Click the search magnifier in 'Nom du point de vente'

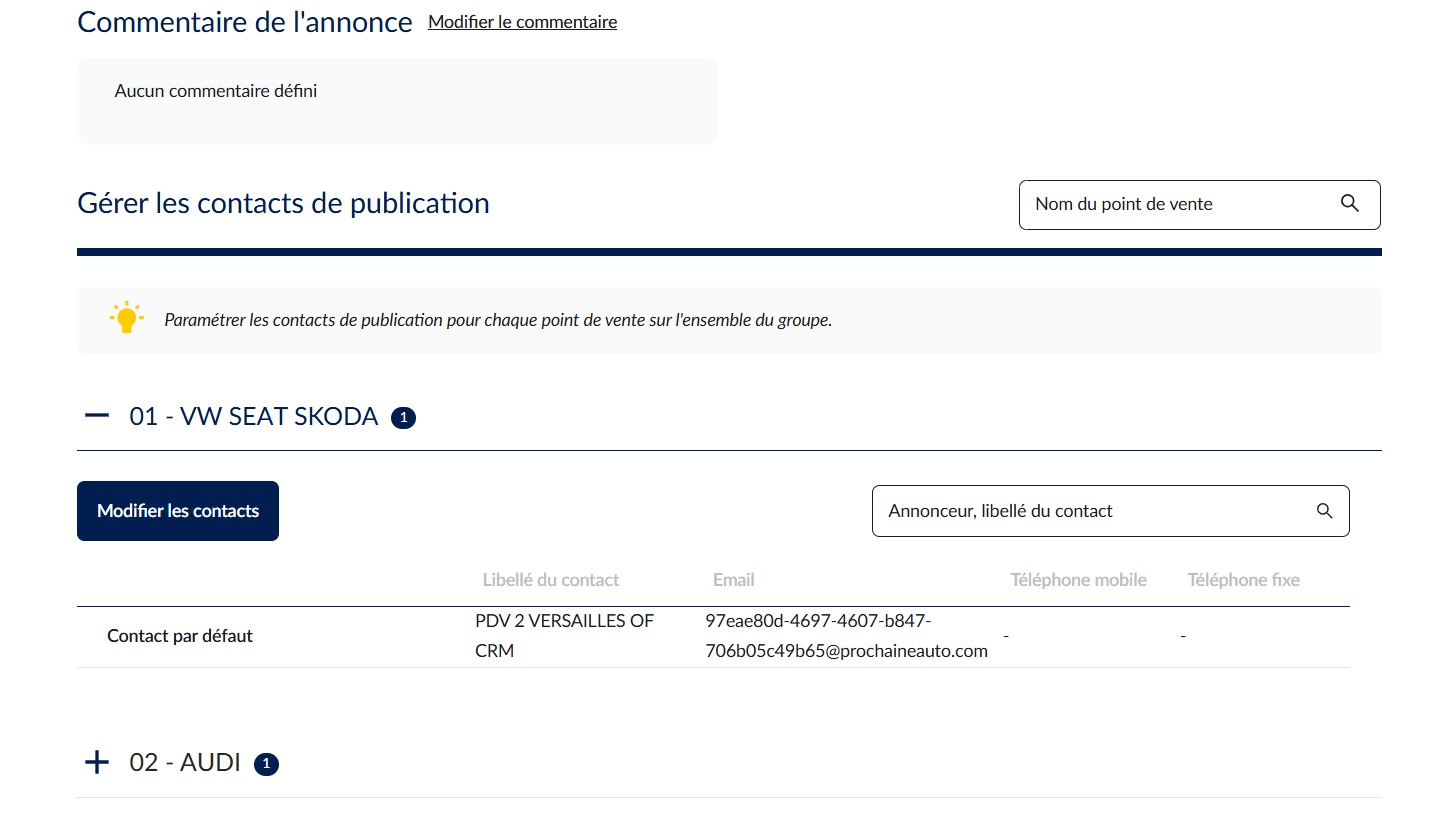pos(1349,204)
